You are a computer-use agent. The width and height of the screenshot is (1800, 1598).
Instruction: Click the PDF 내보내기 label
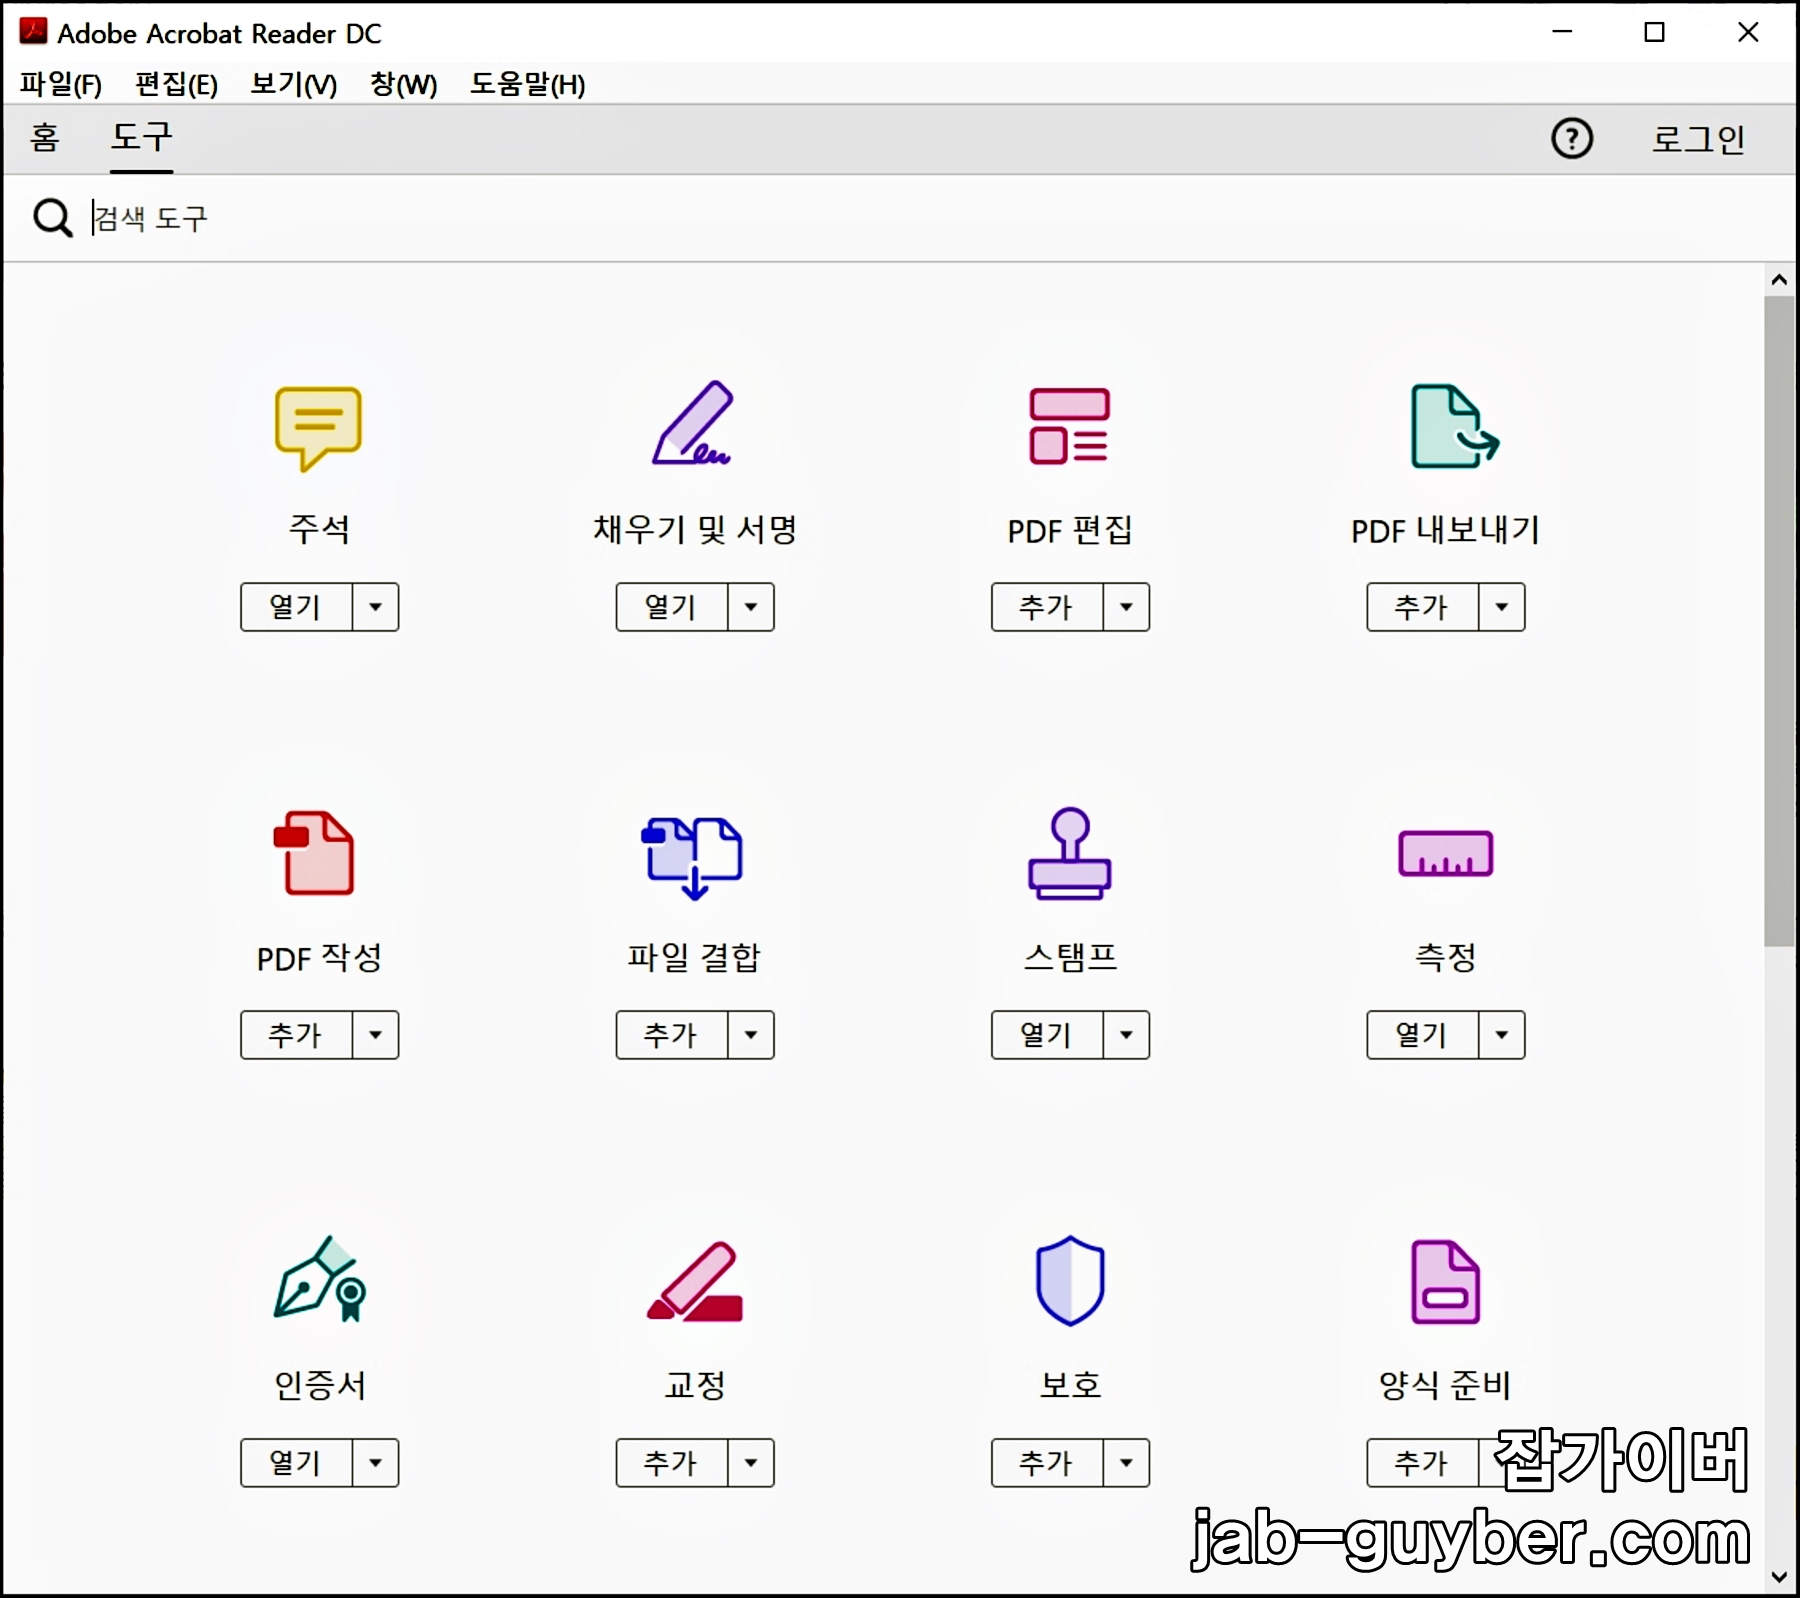(1445, 530)
